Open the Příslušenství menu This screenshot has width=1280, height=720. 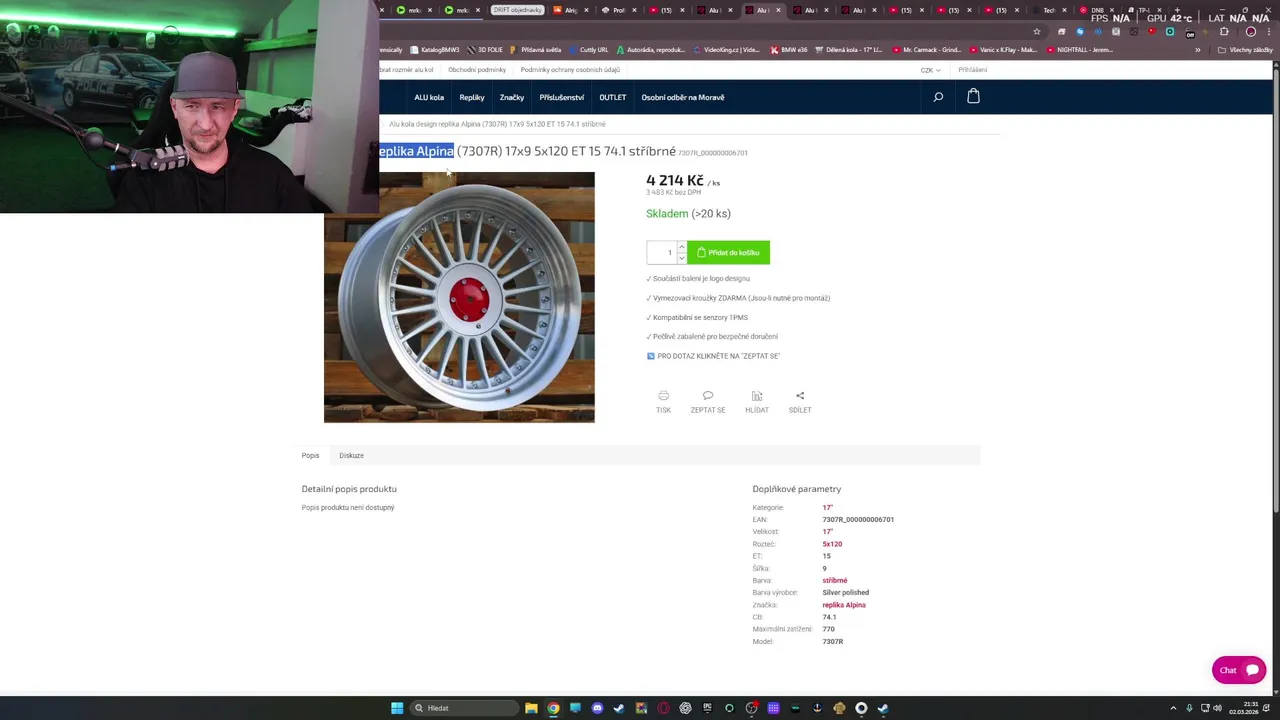(562, 97)
